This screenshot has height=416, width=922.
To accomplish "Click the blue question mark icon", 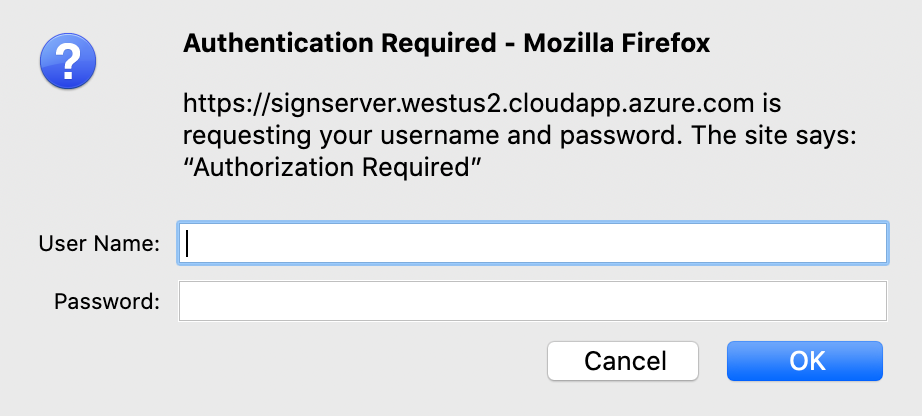I will [67, 60].
